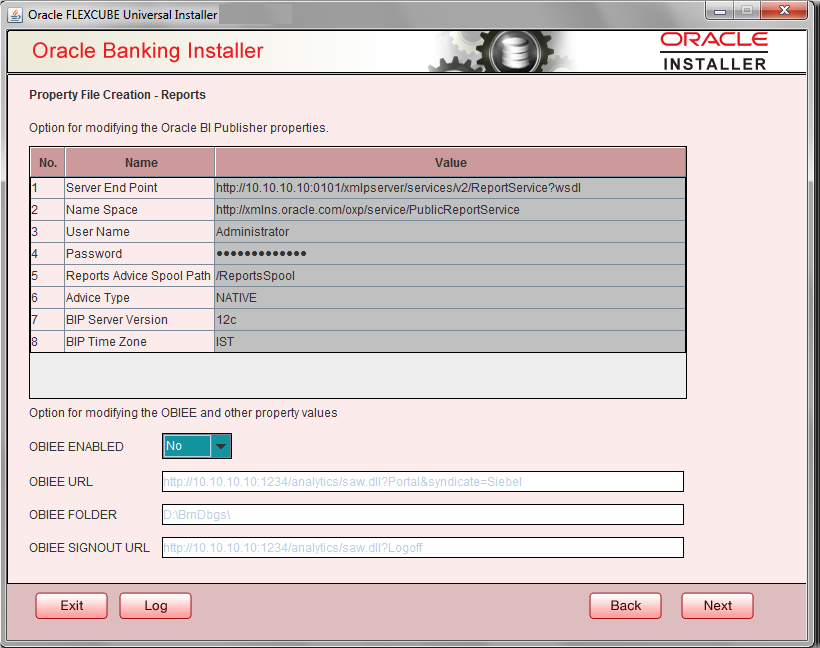Close the Oracle FLEXCUBE installer window
The height and width of the screenshot is (648, 820).
[x=784, y=10]
